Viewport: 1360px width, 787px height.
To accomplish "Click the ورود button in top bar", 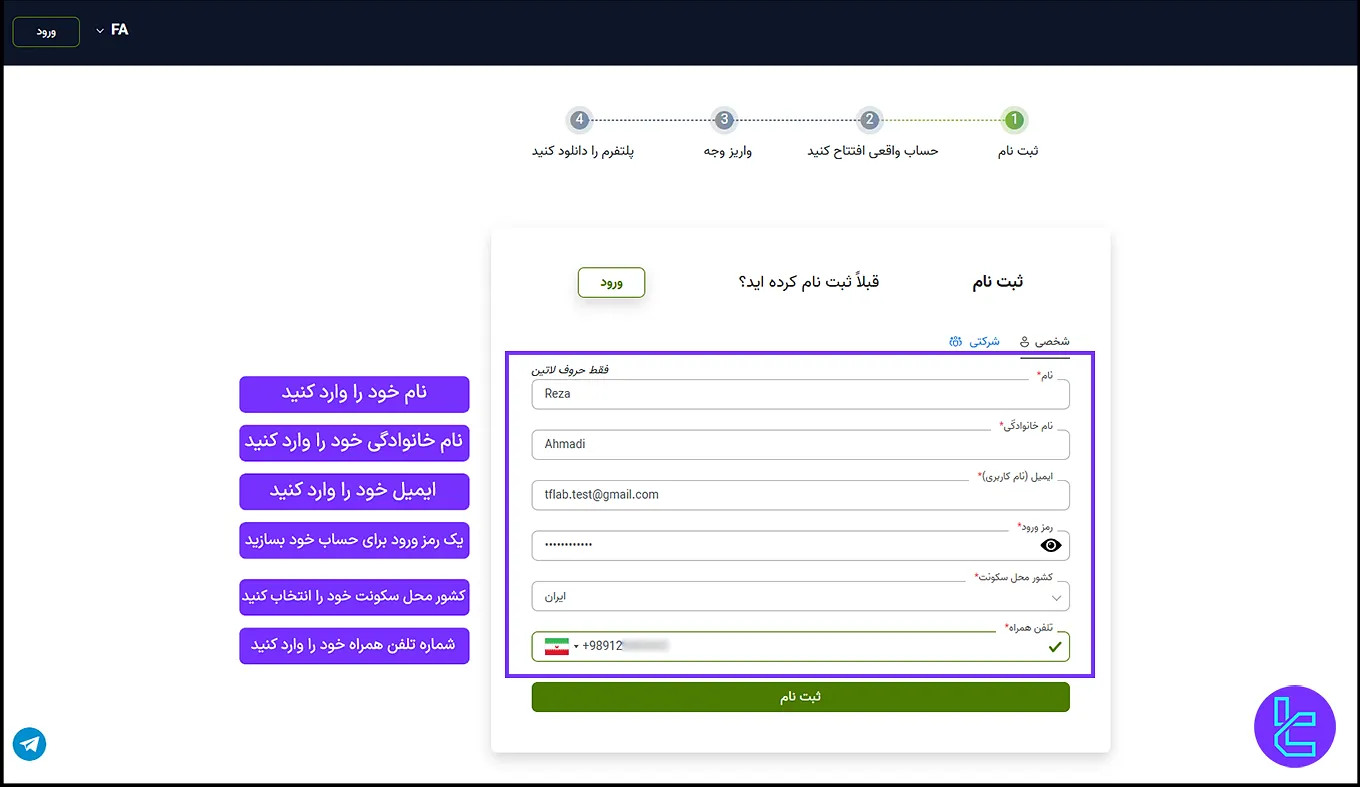I will (46, 31).
